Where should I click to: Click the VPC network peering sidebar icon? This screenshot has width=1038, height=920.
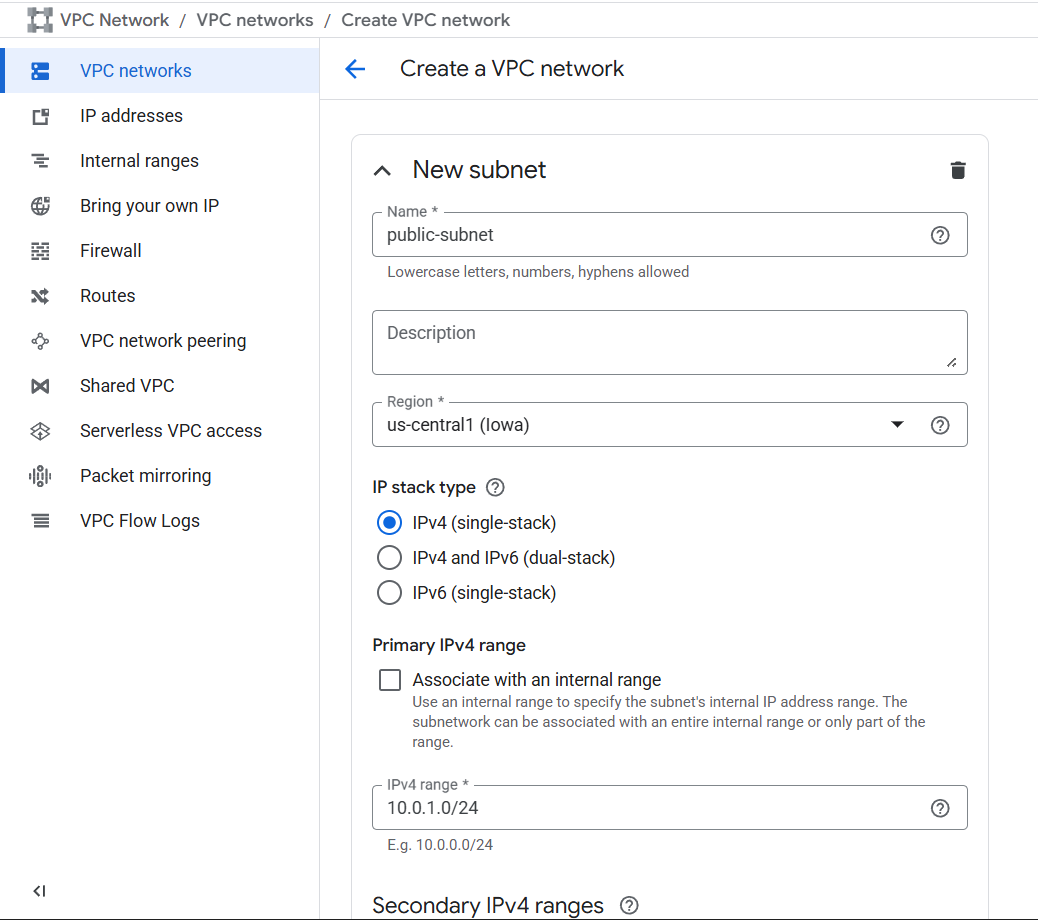click(40, 341)
